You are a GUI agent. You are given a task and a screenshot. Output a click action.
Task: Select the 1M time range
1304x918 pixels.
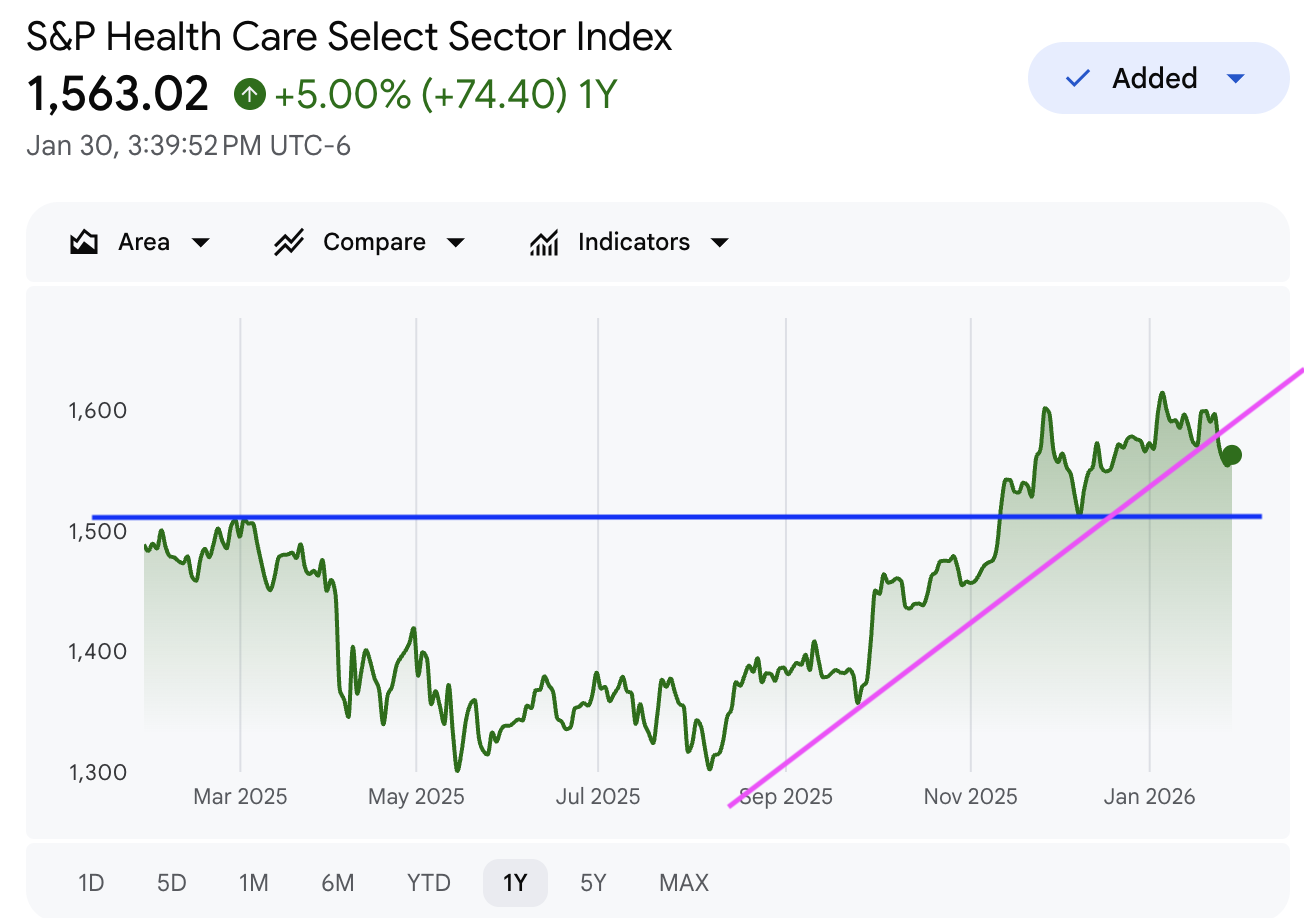click(254, 883)
